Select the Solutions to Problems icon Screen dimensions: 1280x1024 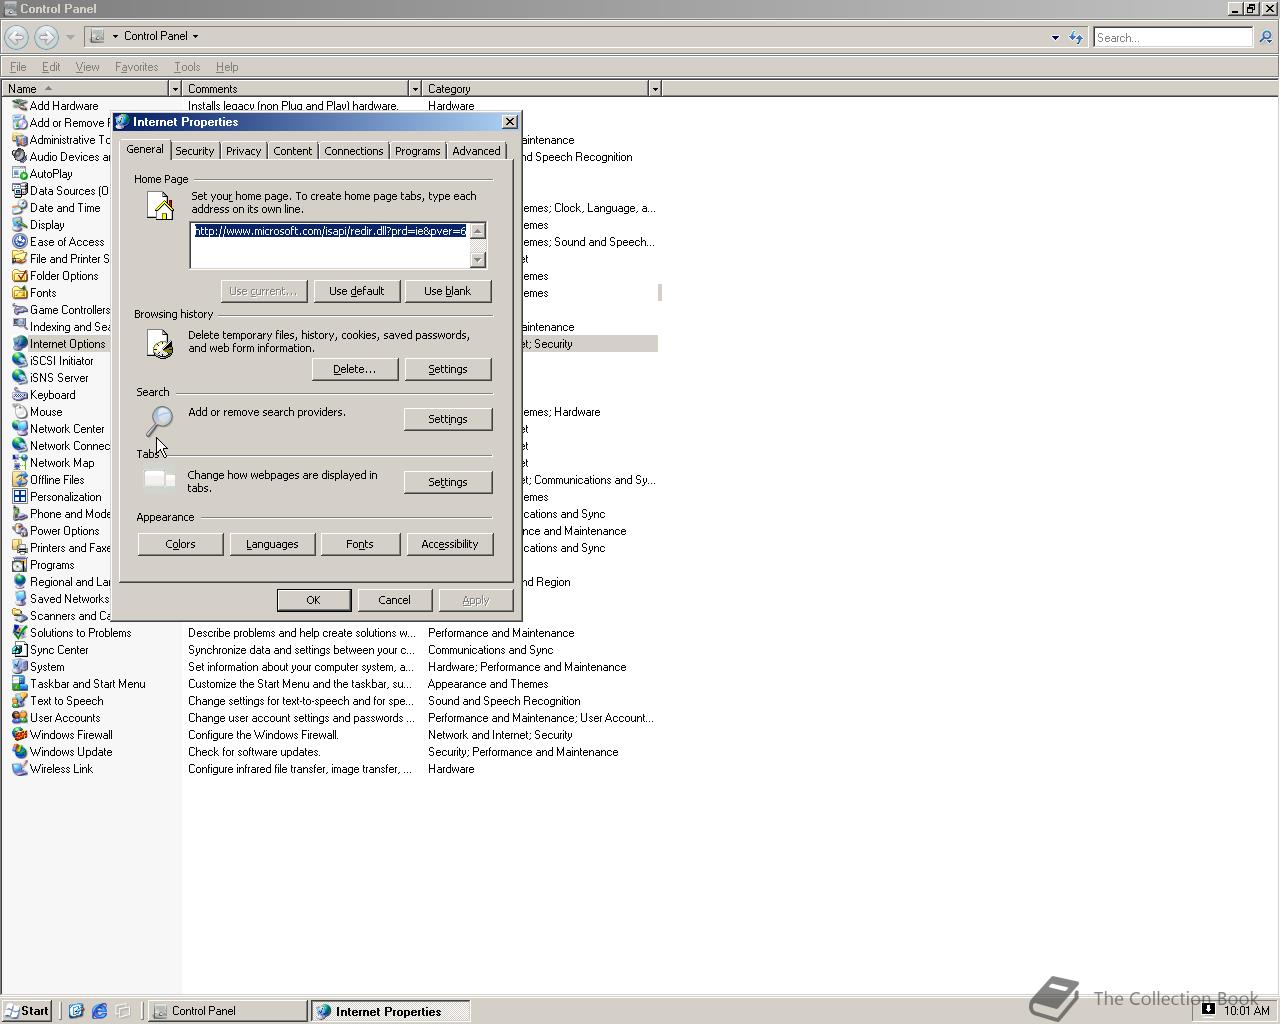coord(19,633)
